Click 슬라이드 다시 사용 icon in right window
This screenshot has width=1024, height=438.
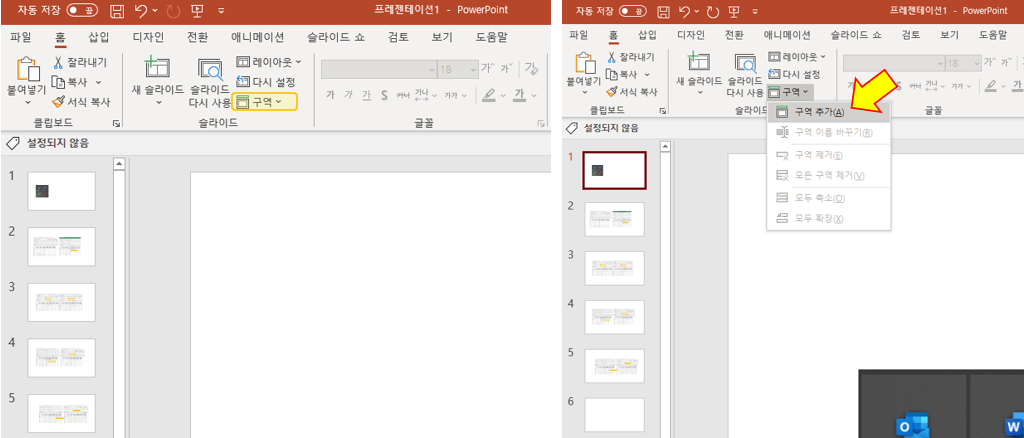point(745,63)
